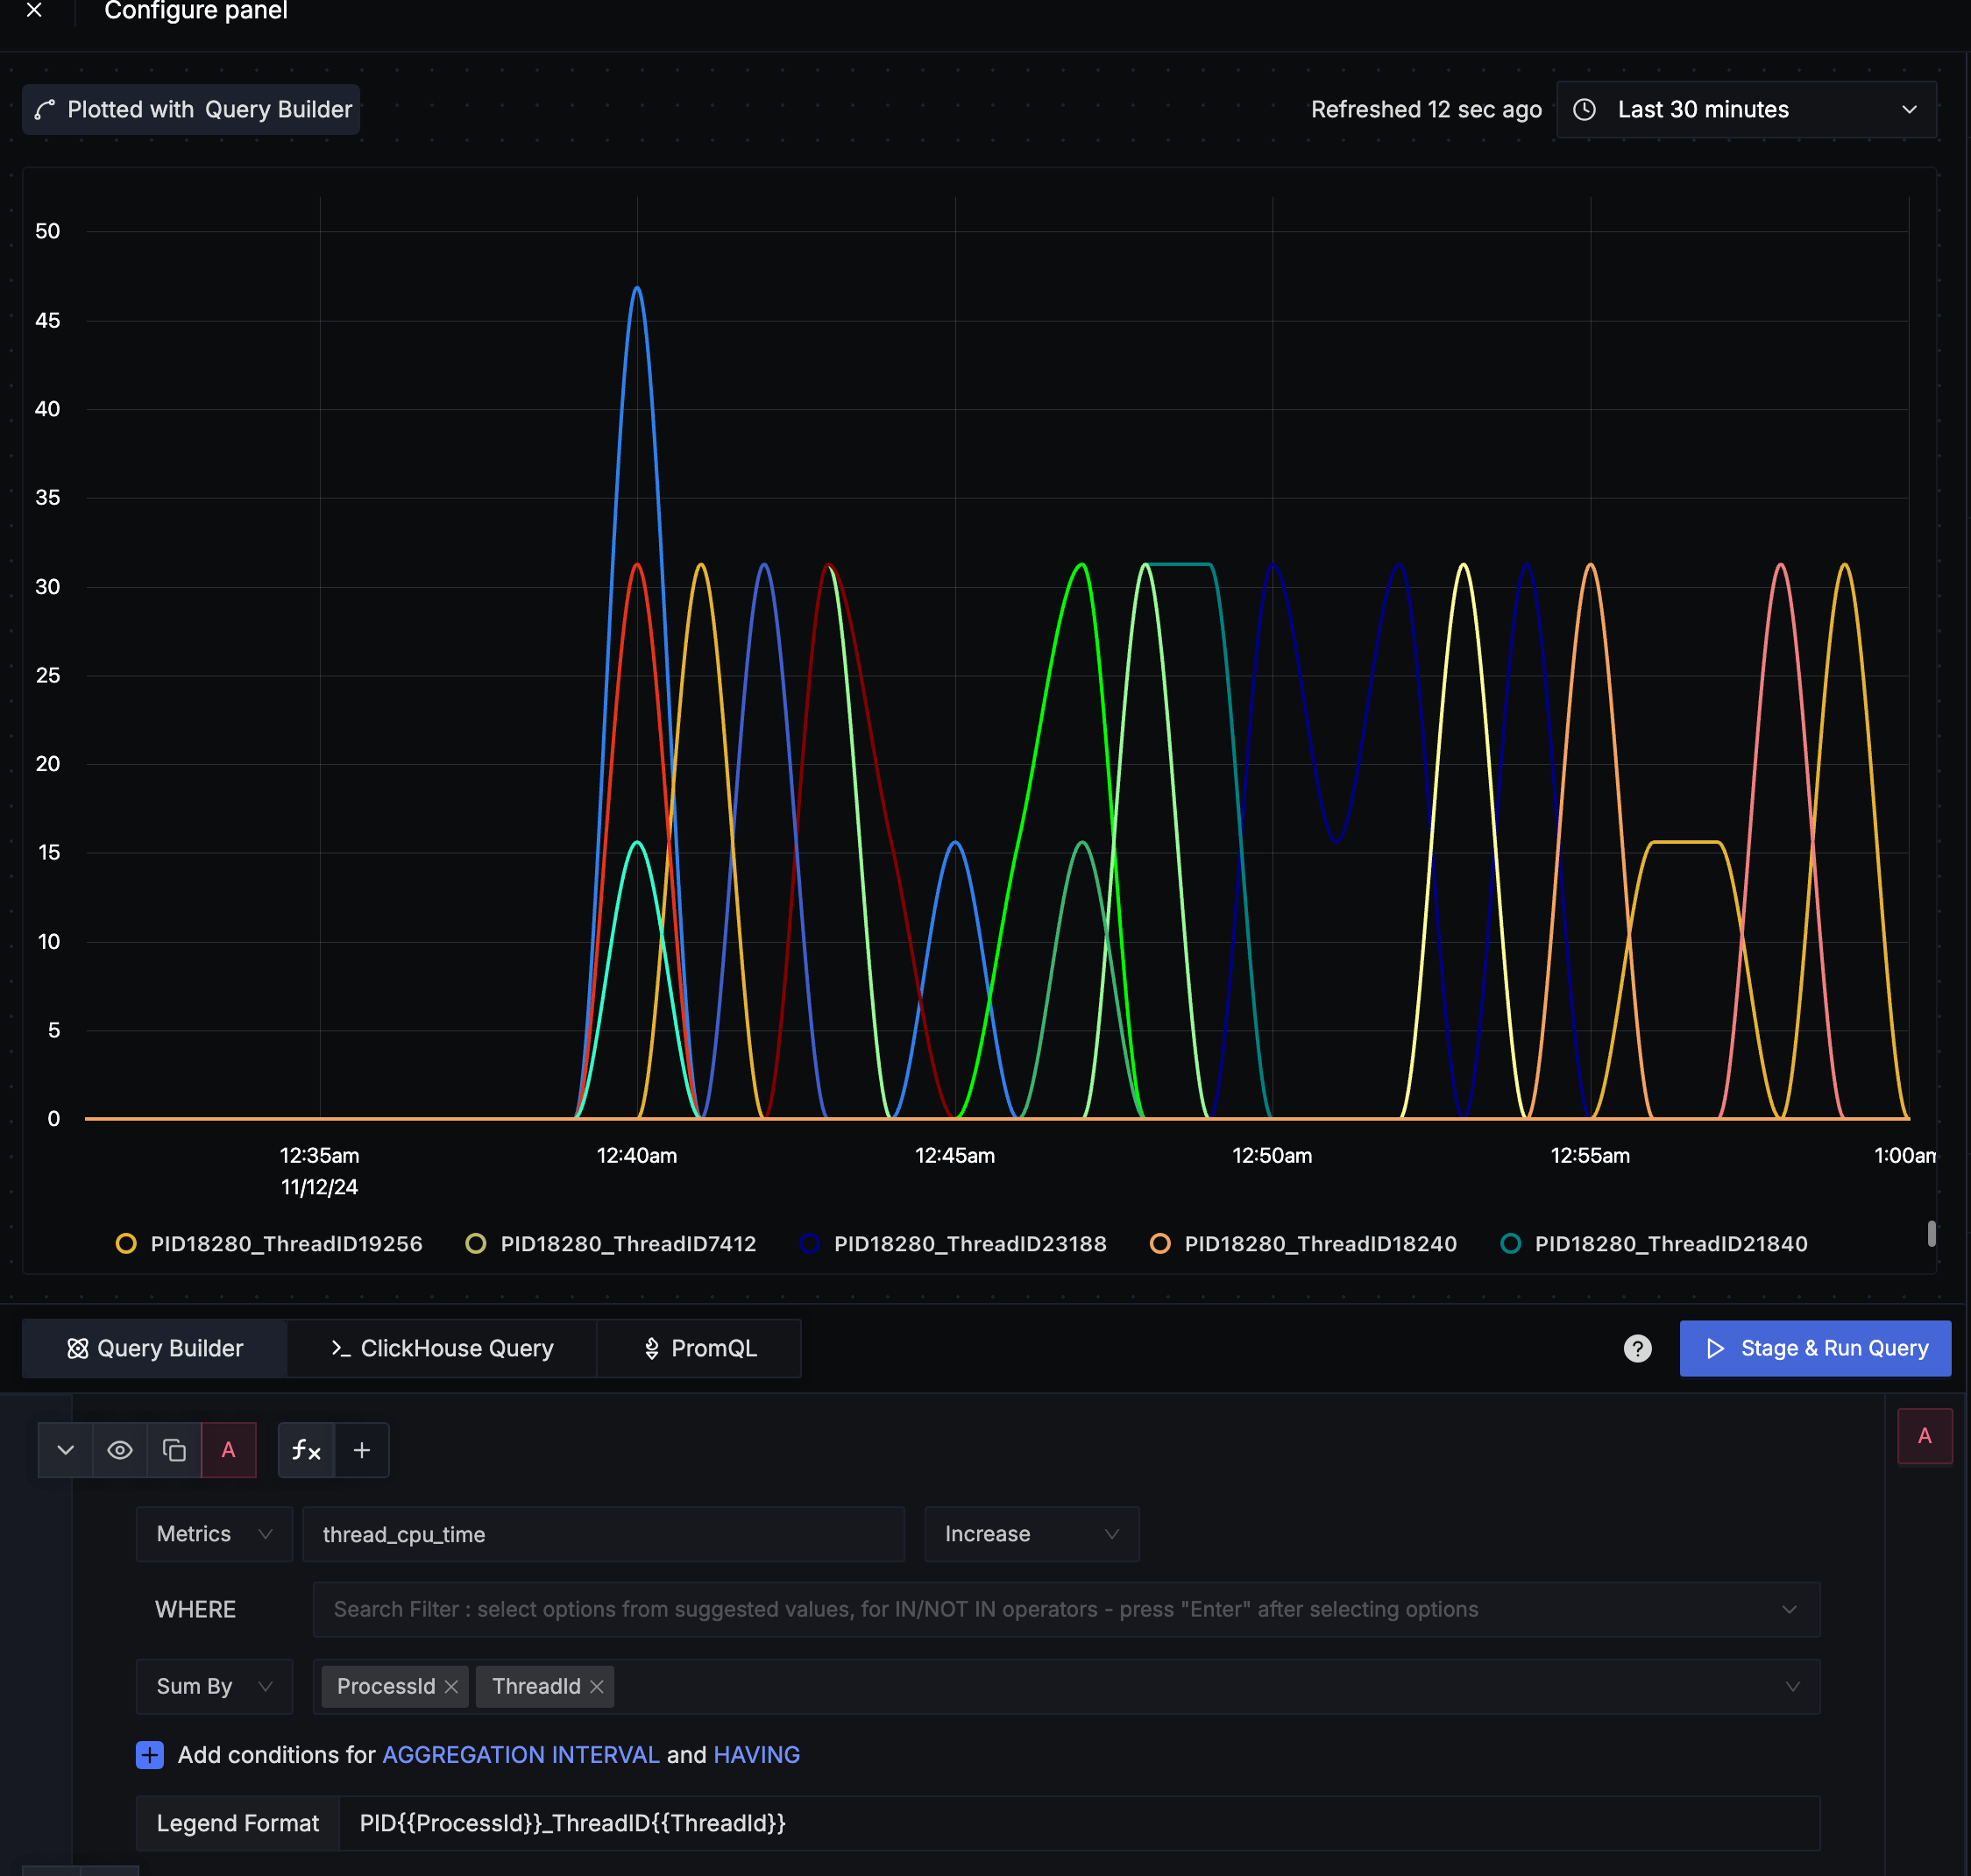
Task: Toggle query A visibility eye icon
Action: pos(120,1450)
